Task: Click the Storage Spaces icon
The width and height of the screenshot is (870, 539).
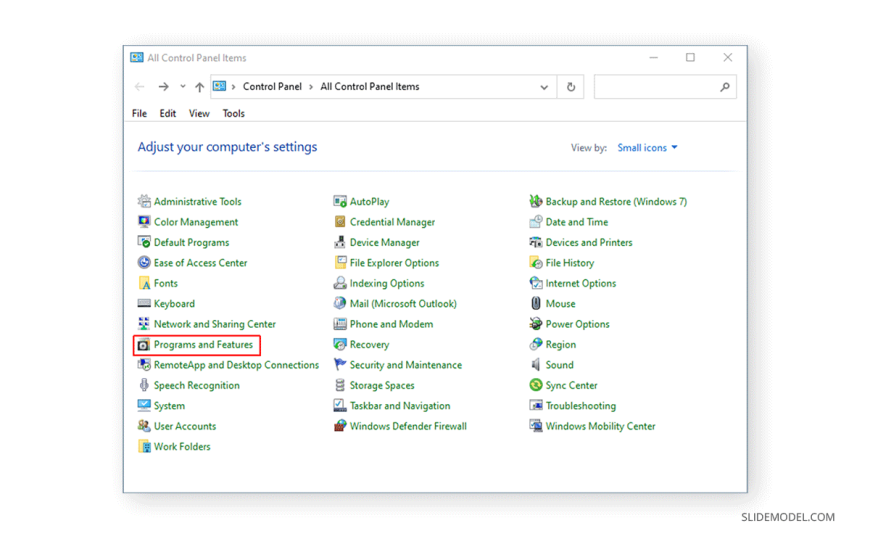Action: click(x=340, y=385)
